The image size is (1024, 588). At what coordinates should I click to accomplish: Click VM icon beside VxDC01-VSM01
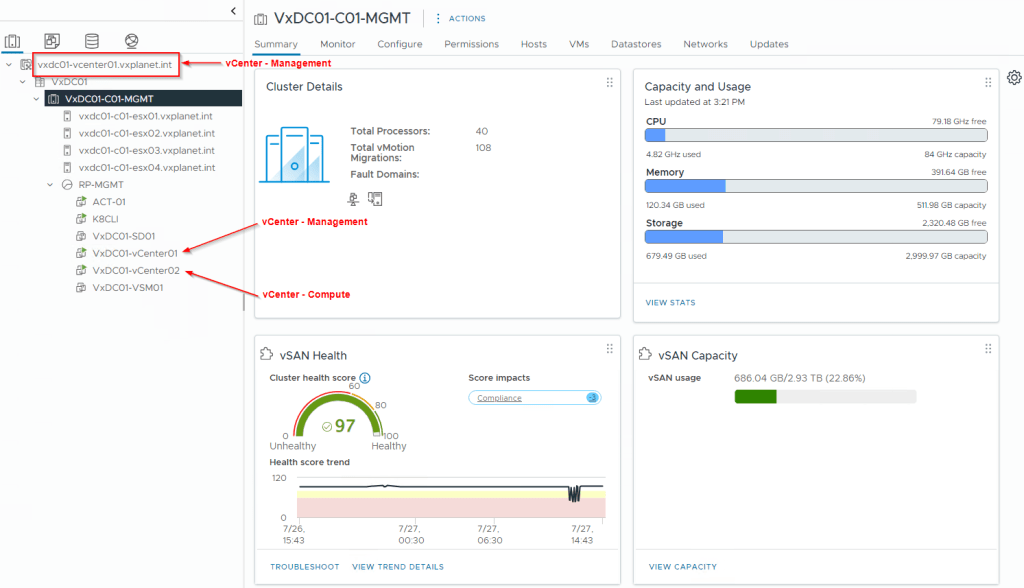pyautogui.click(x=81, y=287)
